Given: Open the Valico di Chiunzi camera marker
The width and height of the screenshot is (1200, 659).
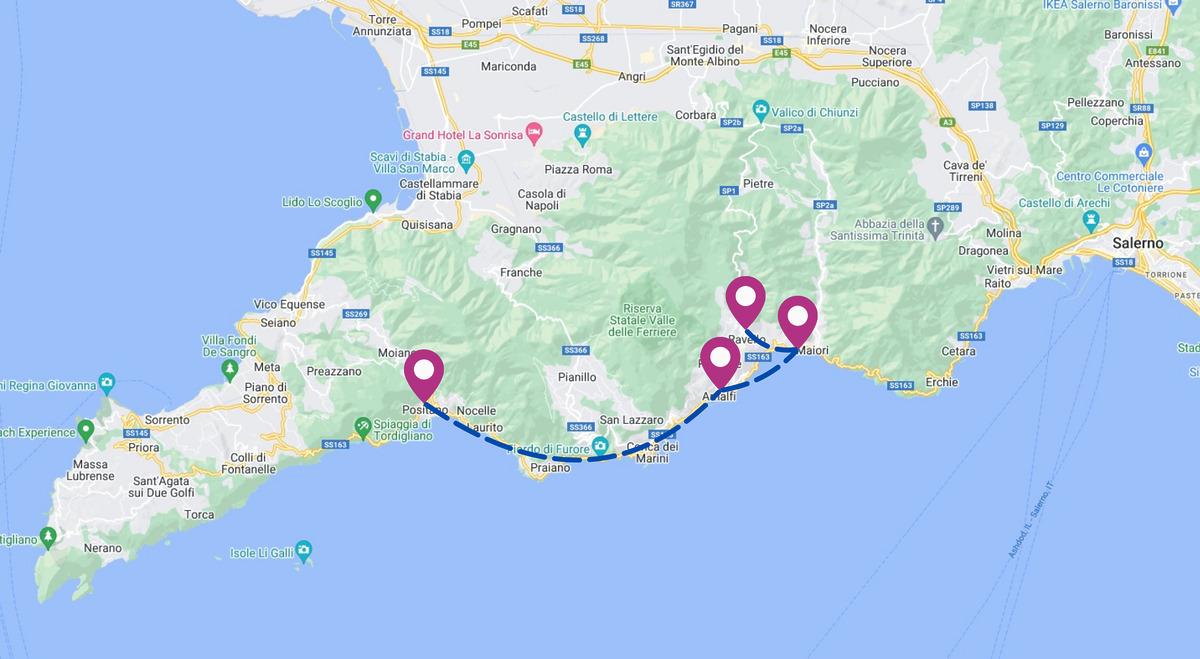Looking at the screenshot, I should [761, 108].
